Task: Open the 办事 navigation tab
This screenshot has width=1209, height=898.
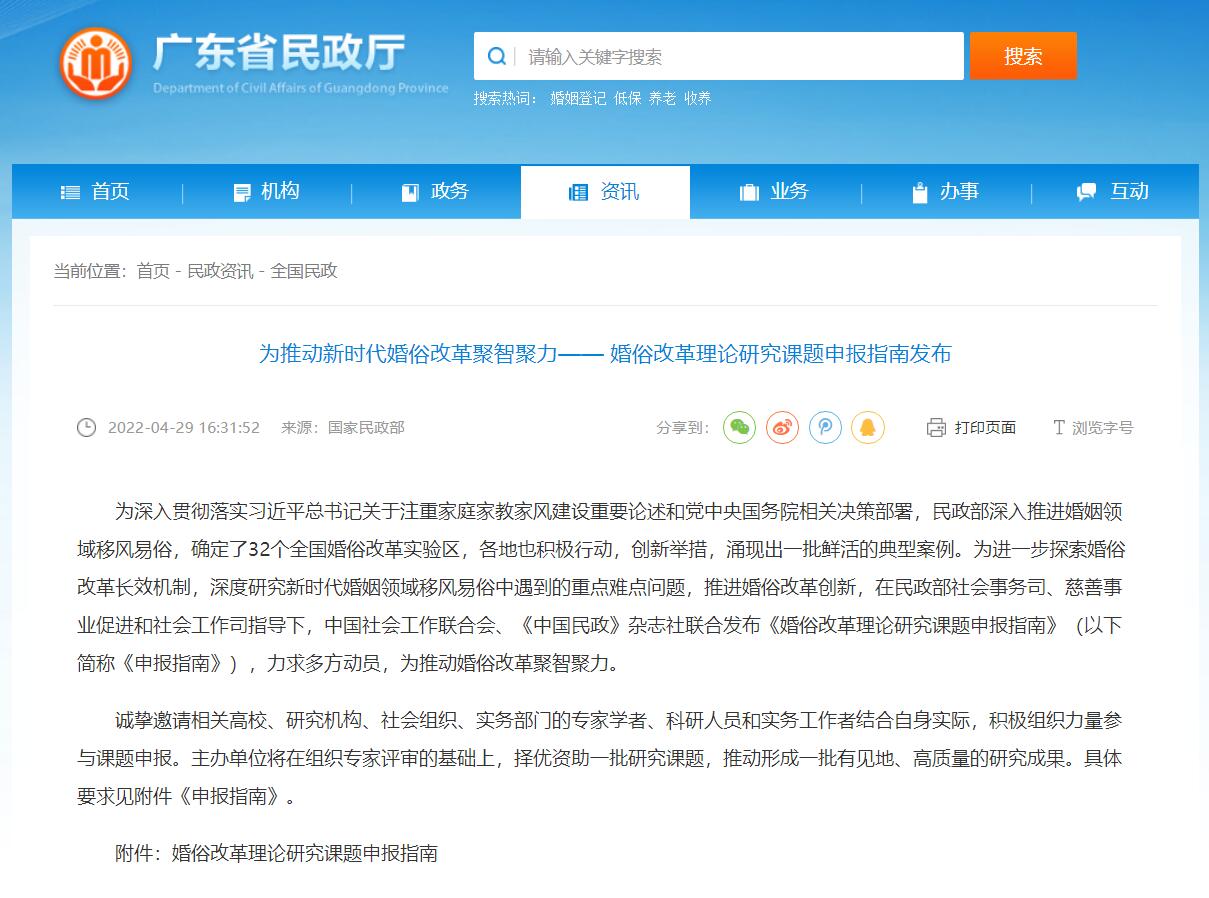Action: (x=945, y=192)
